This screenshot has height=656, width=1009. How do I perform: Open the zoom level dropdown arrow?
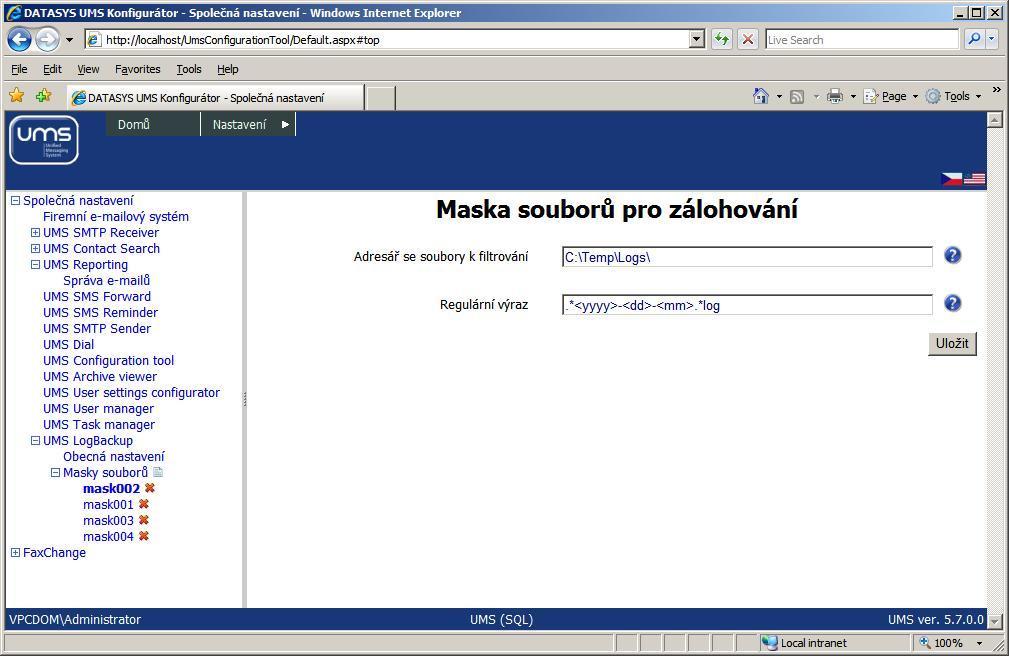click(x=979, y=643)
